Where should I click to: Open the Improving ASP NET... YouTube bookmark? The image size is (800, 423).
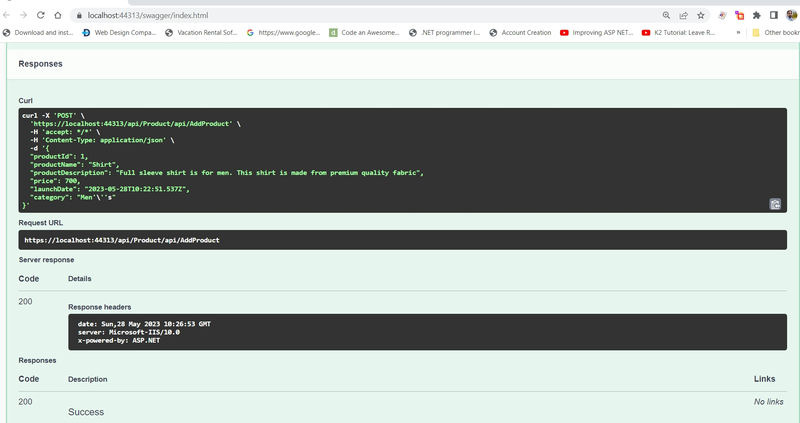click(x=596, y=32)
